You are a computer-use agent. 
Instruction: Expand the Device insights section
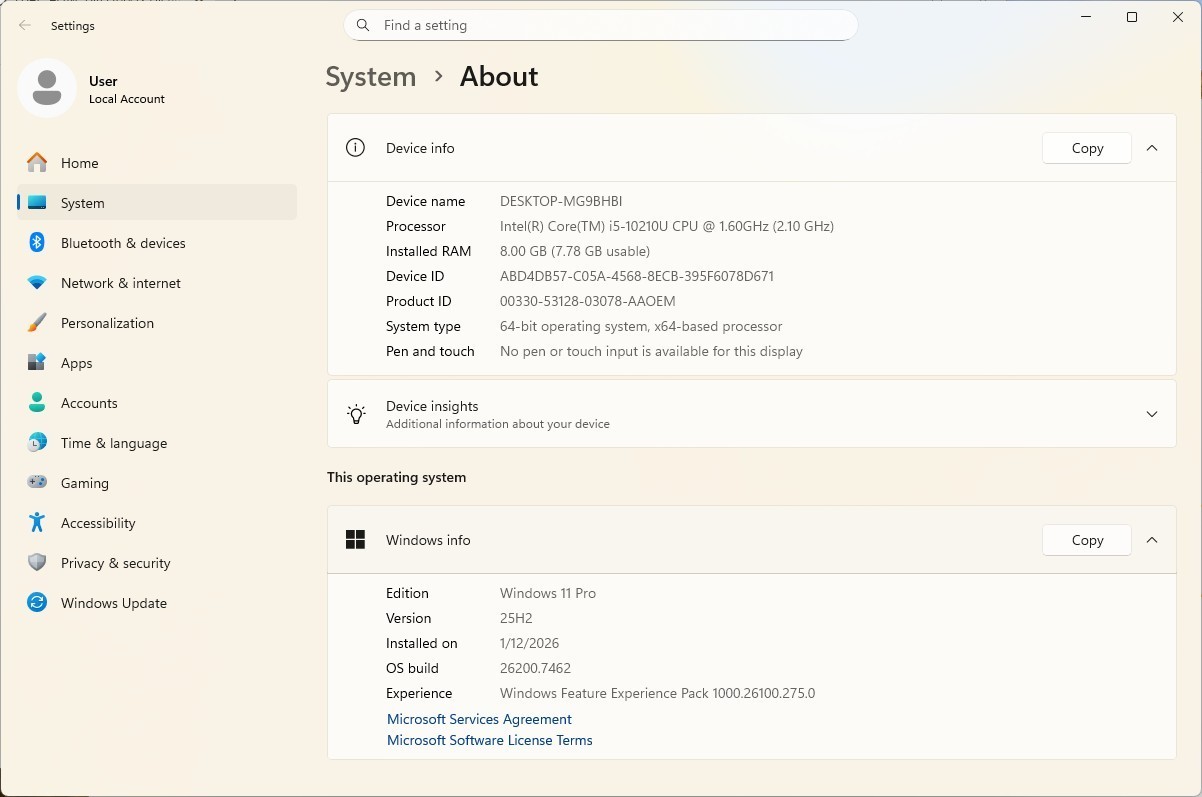pyautogui.click(x=751, y=414)
